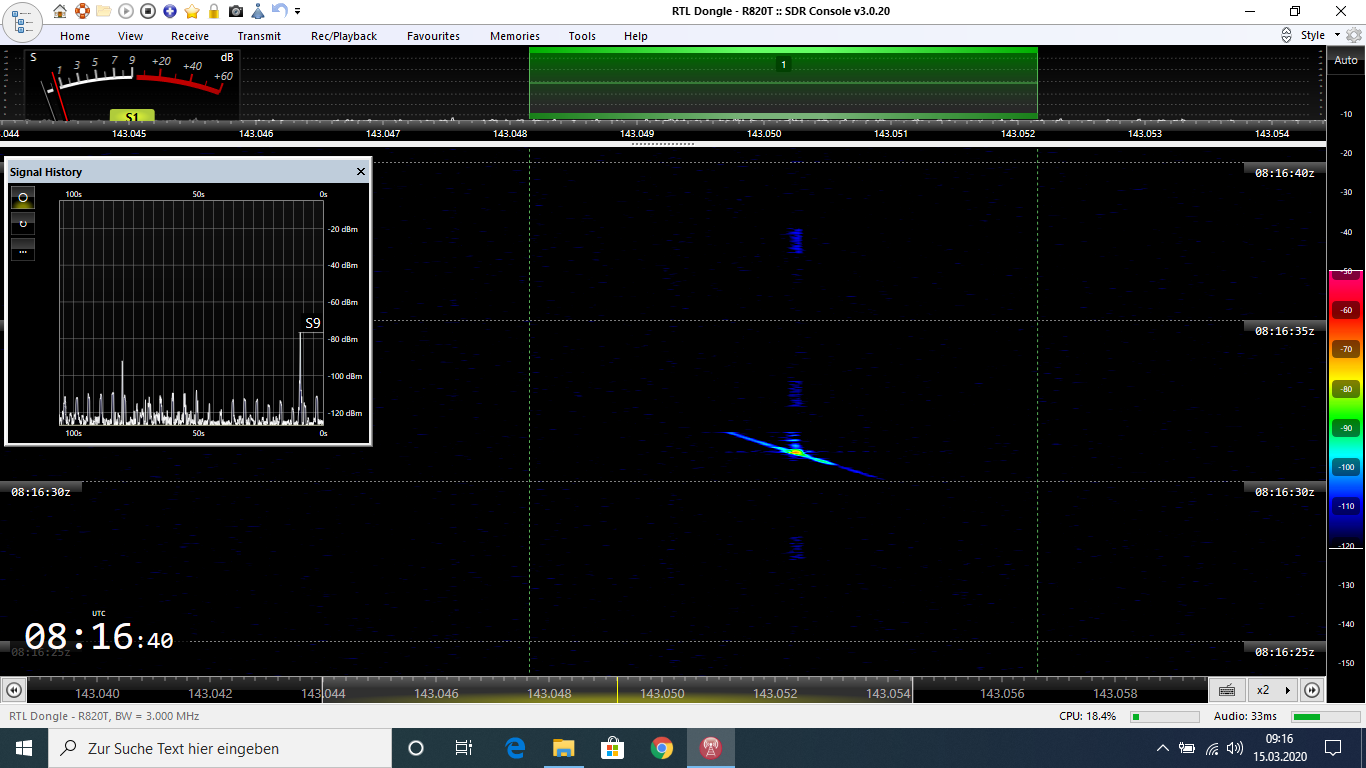Click the UTC clock display 08:16:40
This screenshot has height=768, width=1366.
[x=98, y=636]
